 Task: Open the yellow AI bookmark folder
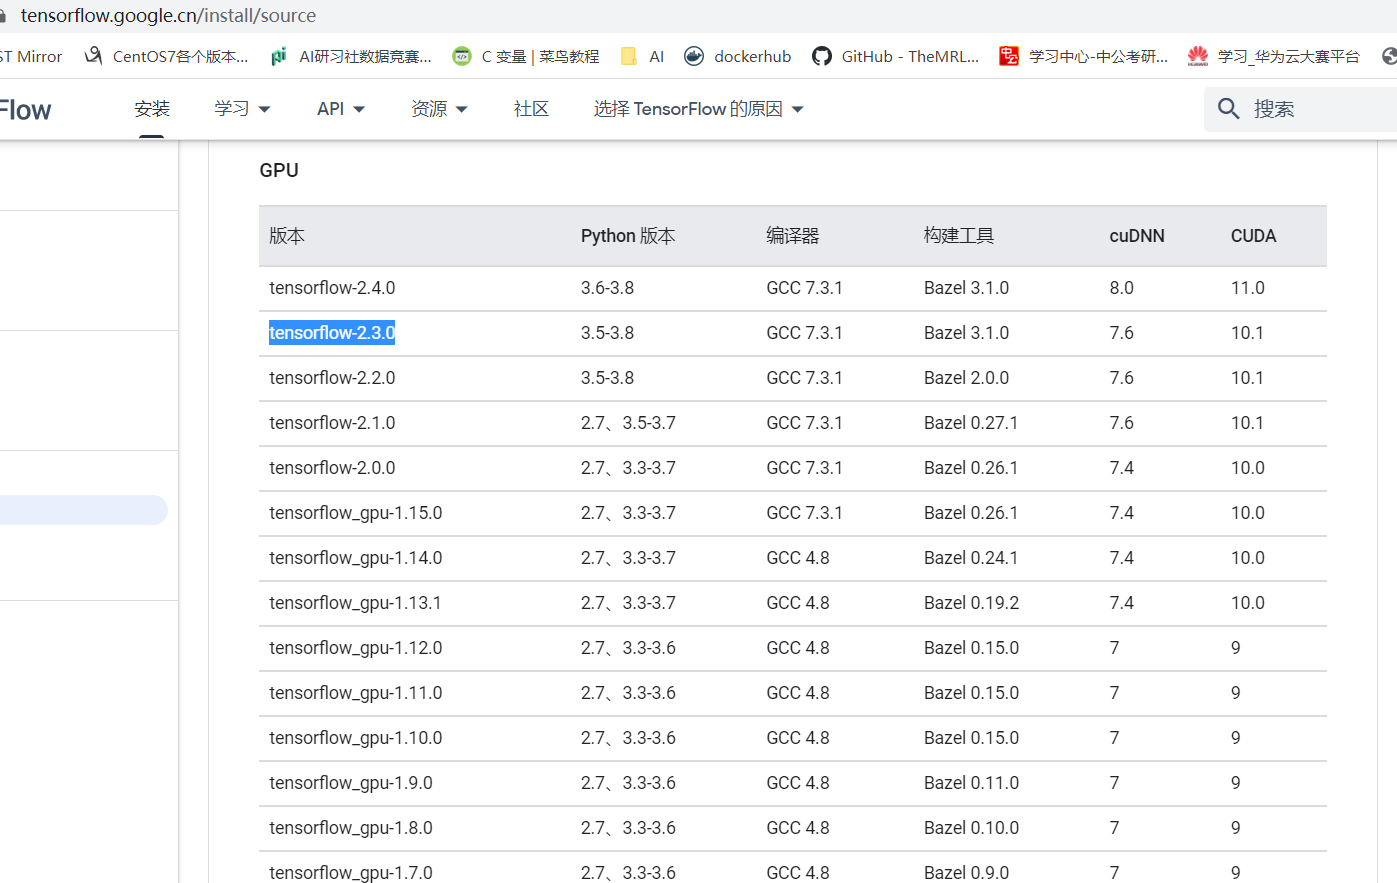point(625,56)
